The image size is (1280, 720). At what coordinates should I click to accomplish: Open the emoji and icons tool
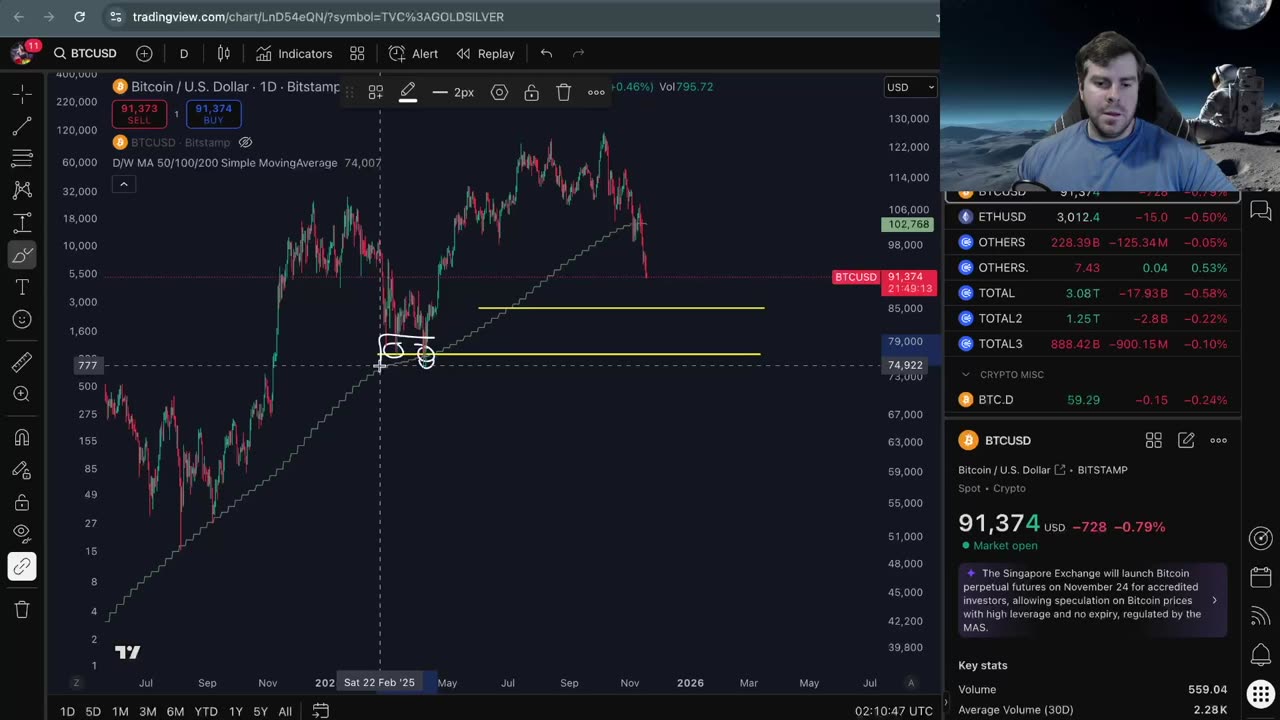(x=21, y=319)
